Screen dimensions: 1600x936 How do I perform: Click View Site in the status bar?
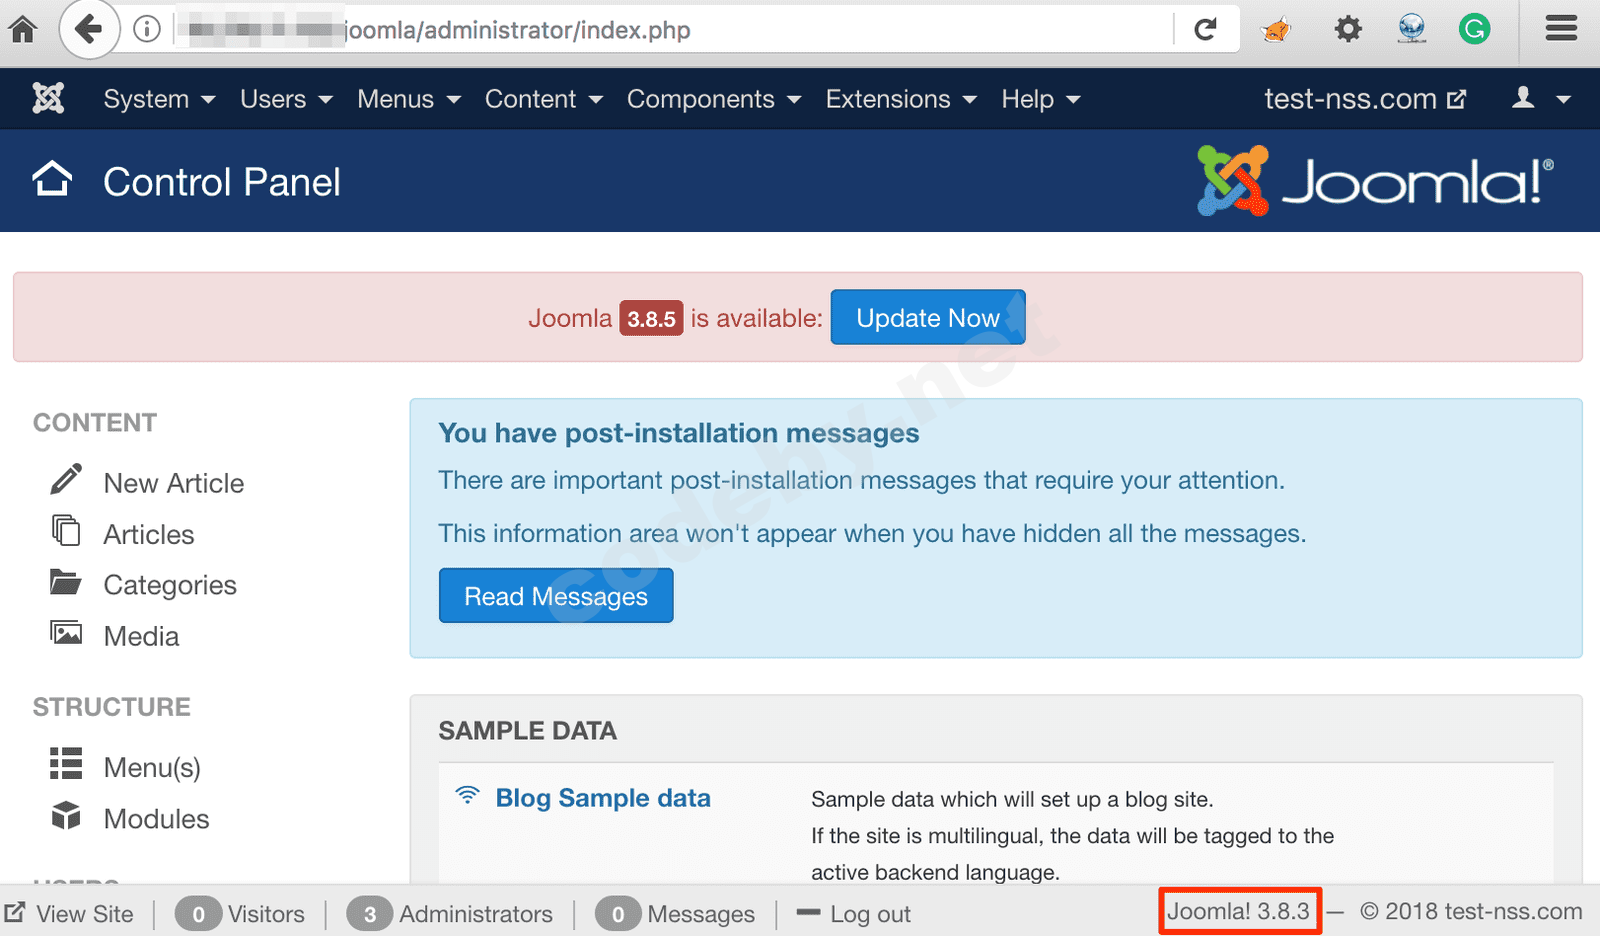pyautogui.click(x=85, y=914)
